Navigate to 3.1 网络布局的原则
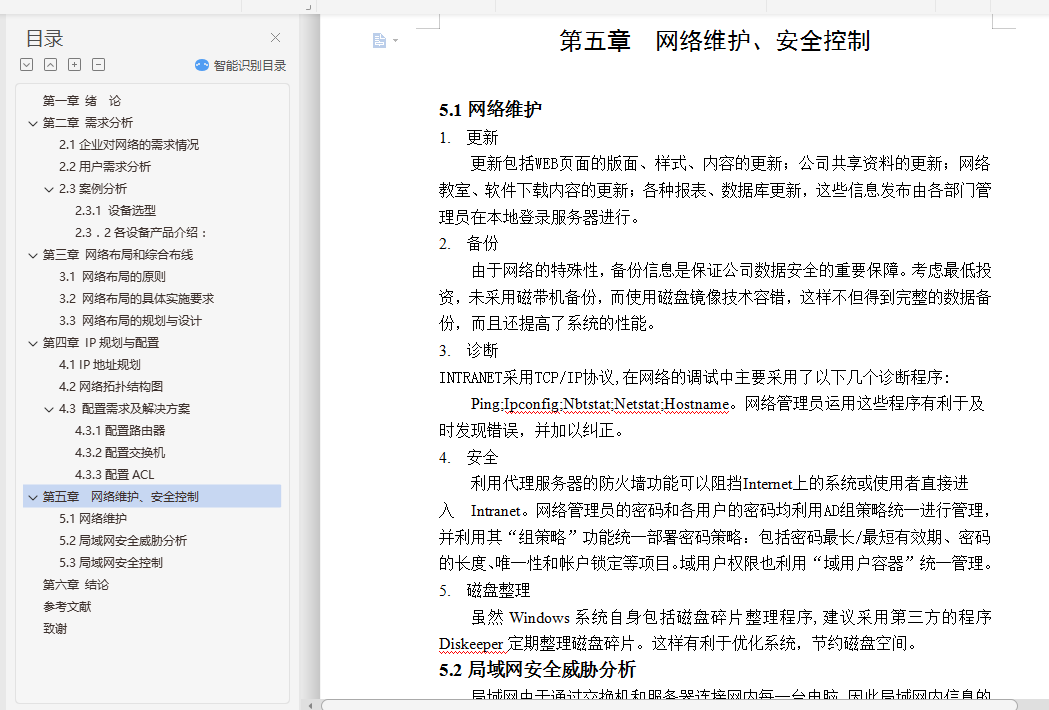 pos(112,277)
